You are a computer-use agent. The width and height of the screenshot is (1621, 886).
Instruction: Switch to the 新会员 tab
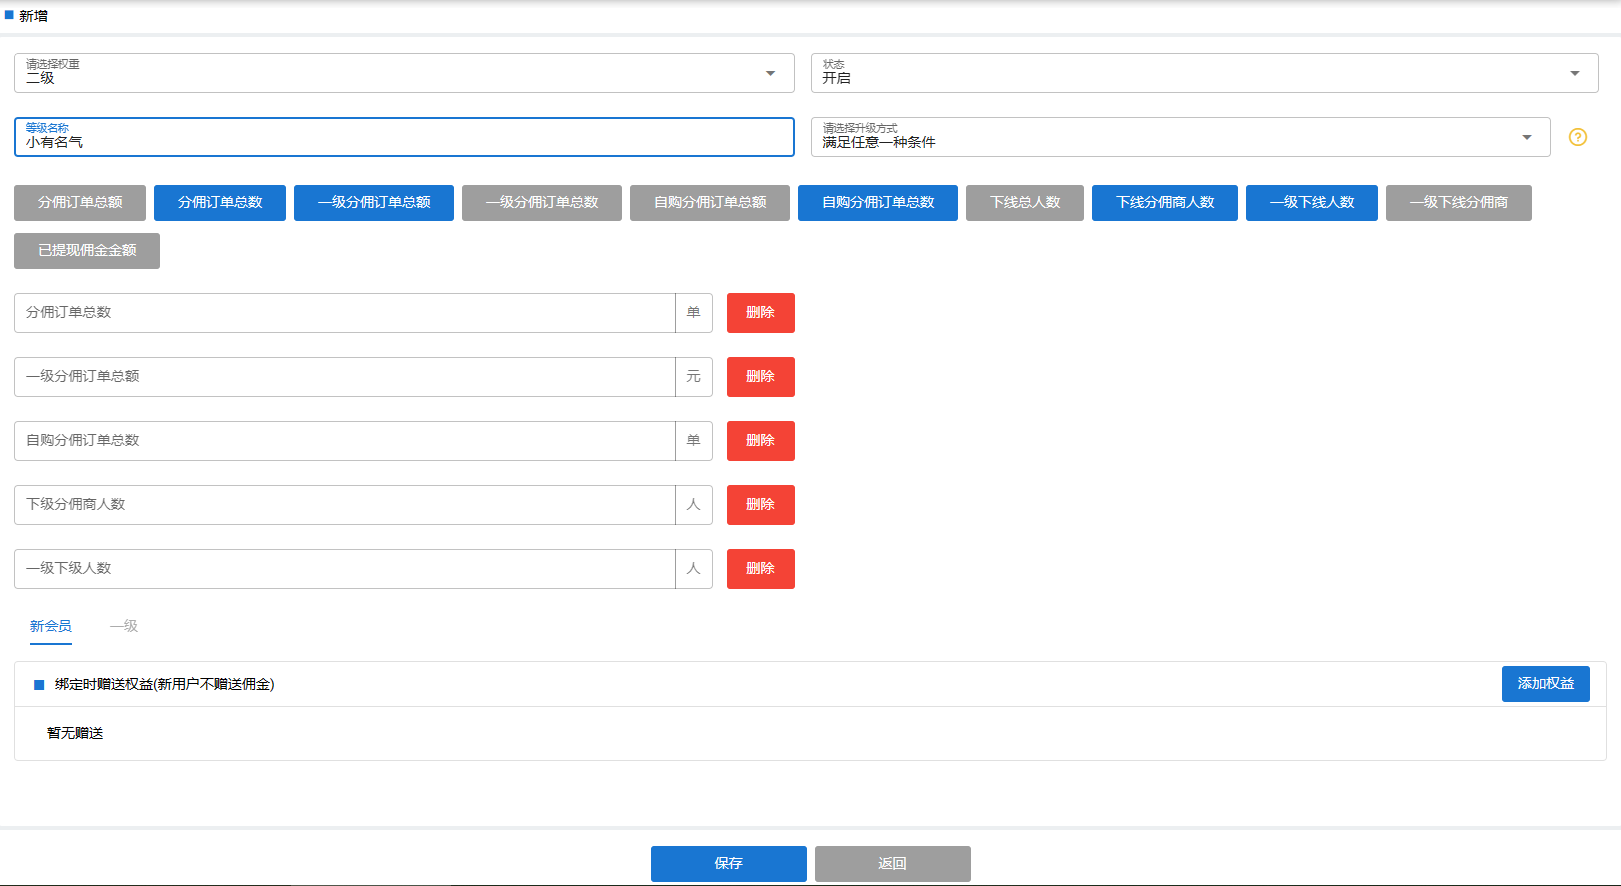click(x=51, y=626)
